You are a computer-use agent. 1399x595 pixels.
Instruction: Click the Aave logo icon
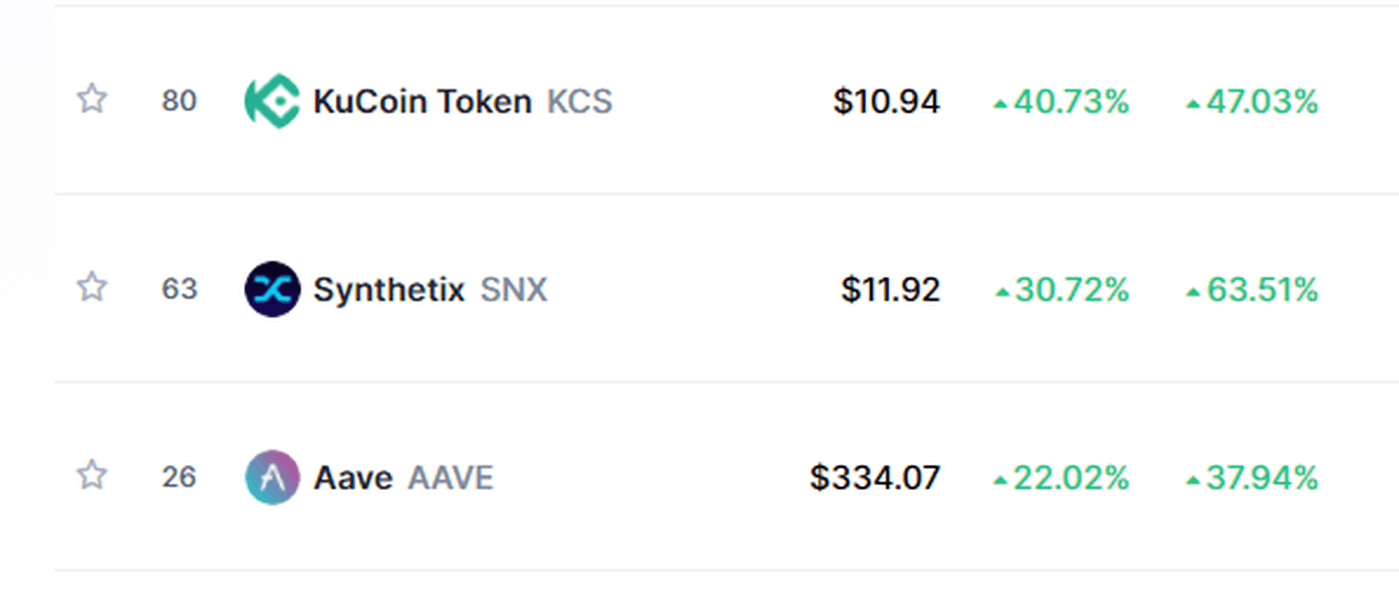(x=272, y=477)
